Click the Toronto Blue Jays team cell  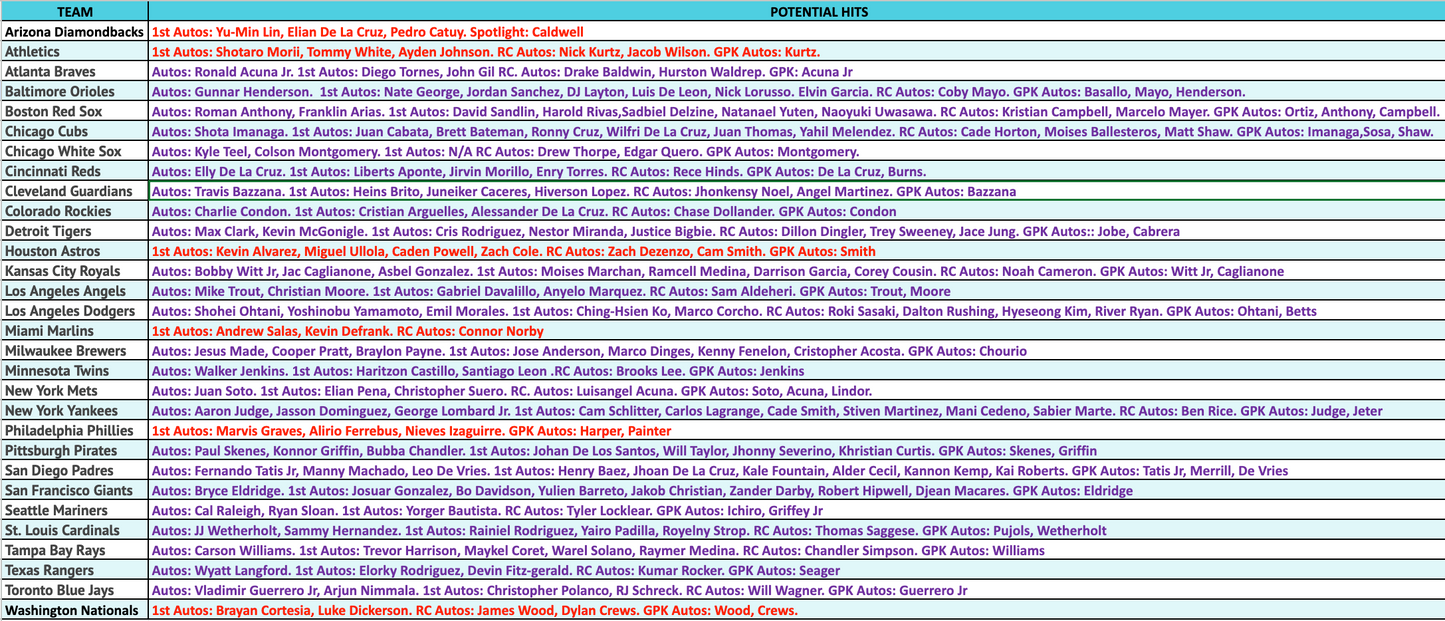pos(74,591)
